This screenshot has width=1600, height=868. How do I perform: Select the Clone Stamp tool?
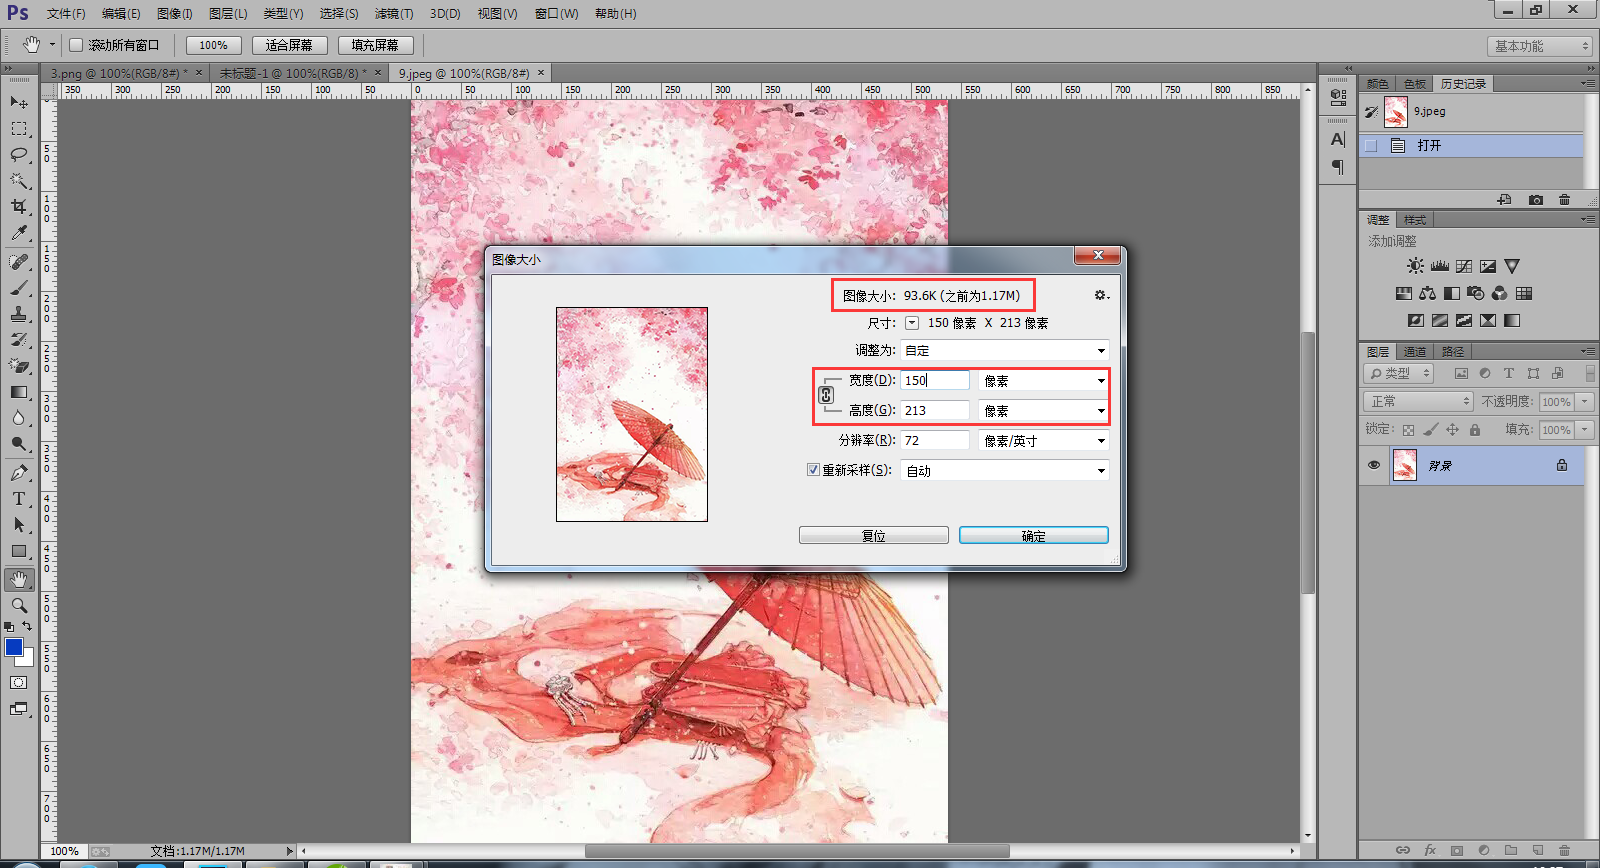click(x=19, y=313)
